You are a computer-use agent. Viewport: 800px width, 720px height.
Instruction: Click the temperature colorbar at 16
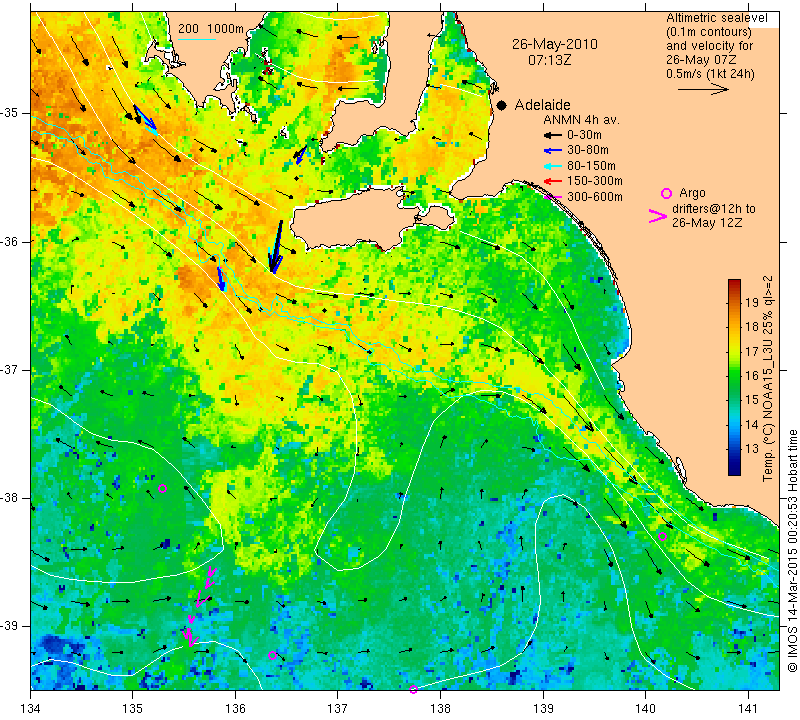[x=734, y=376]
